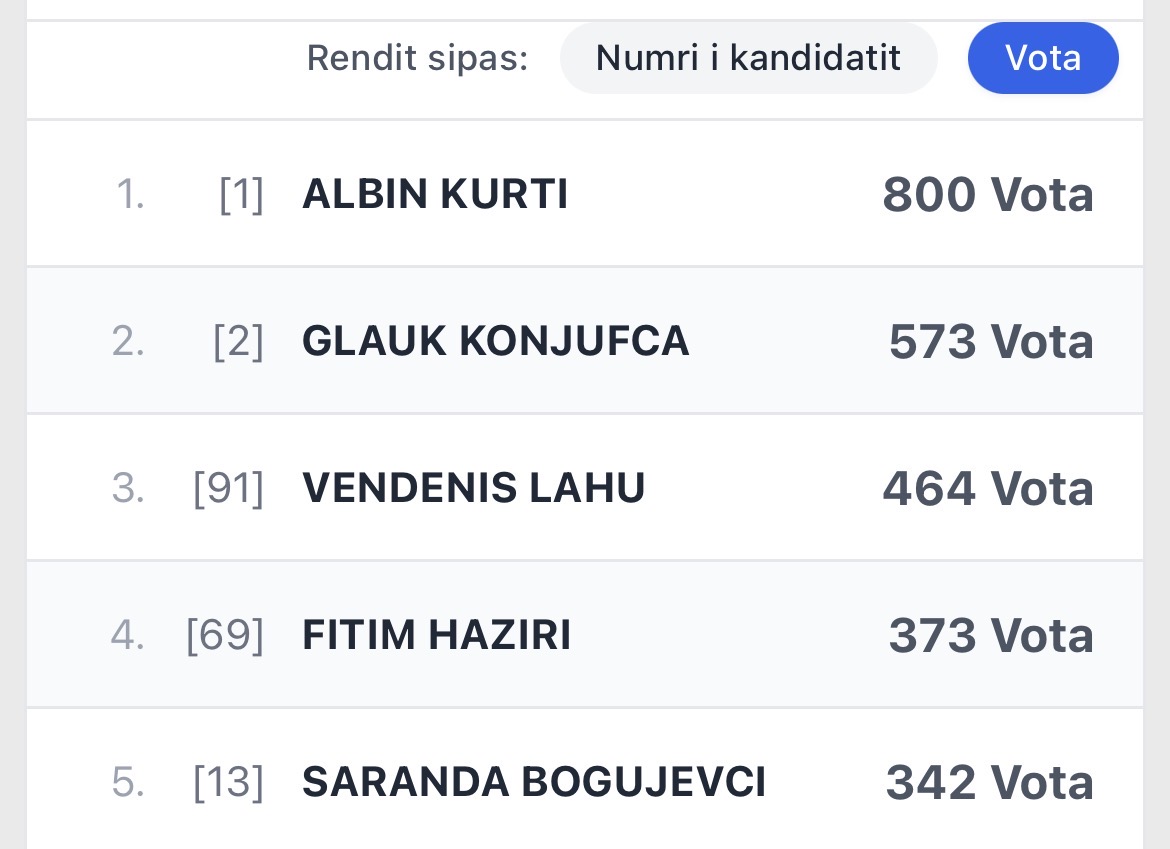Select the Vota sort option
This screenshot has width=1170, height=849.
1042,58
